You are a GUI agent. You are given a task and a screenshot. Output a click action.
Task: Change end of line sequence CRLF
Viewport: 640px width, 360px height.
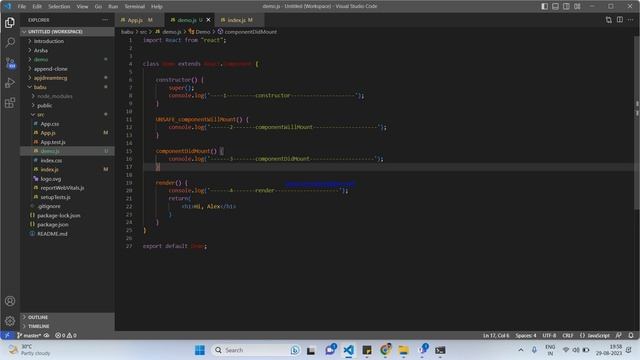tap(568, 336)
